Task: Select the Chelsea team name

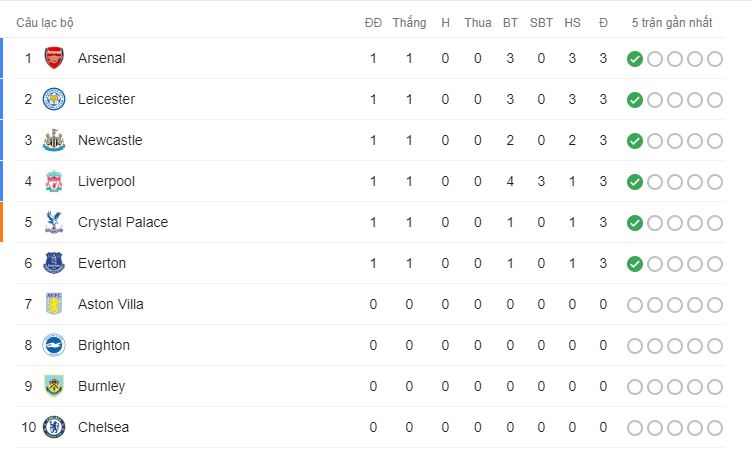Action: 104,427
